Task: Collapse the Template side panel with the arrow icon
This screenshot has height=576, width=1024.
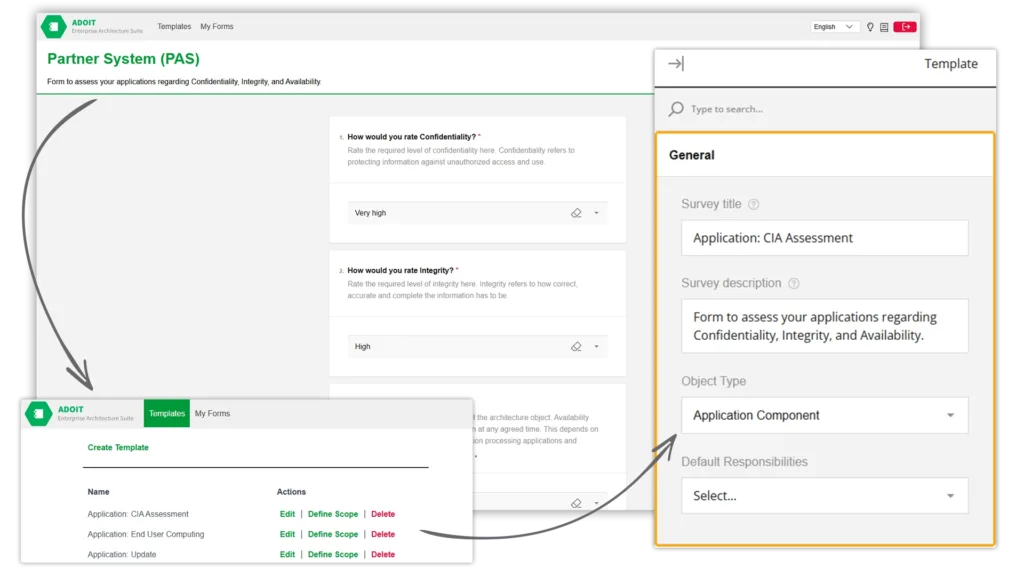Action: (x=676, y=63)
